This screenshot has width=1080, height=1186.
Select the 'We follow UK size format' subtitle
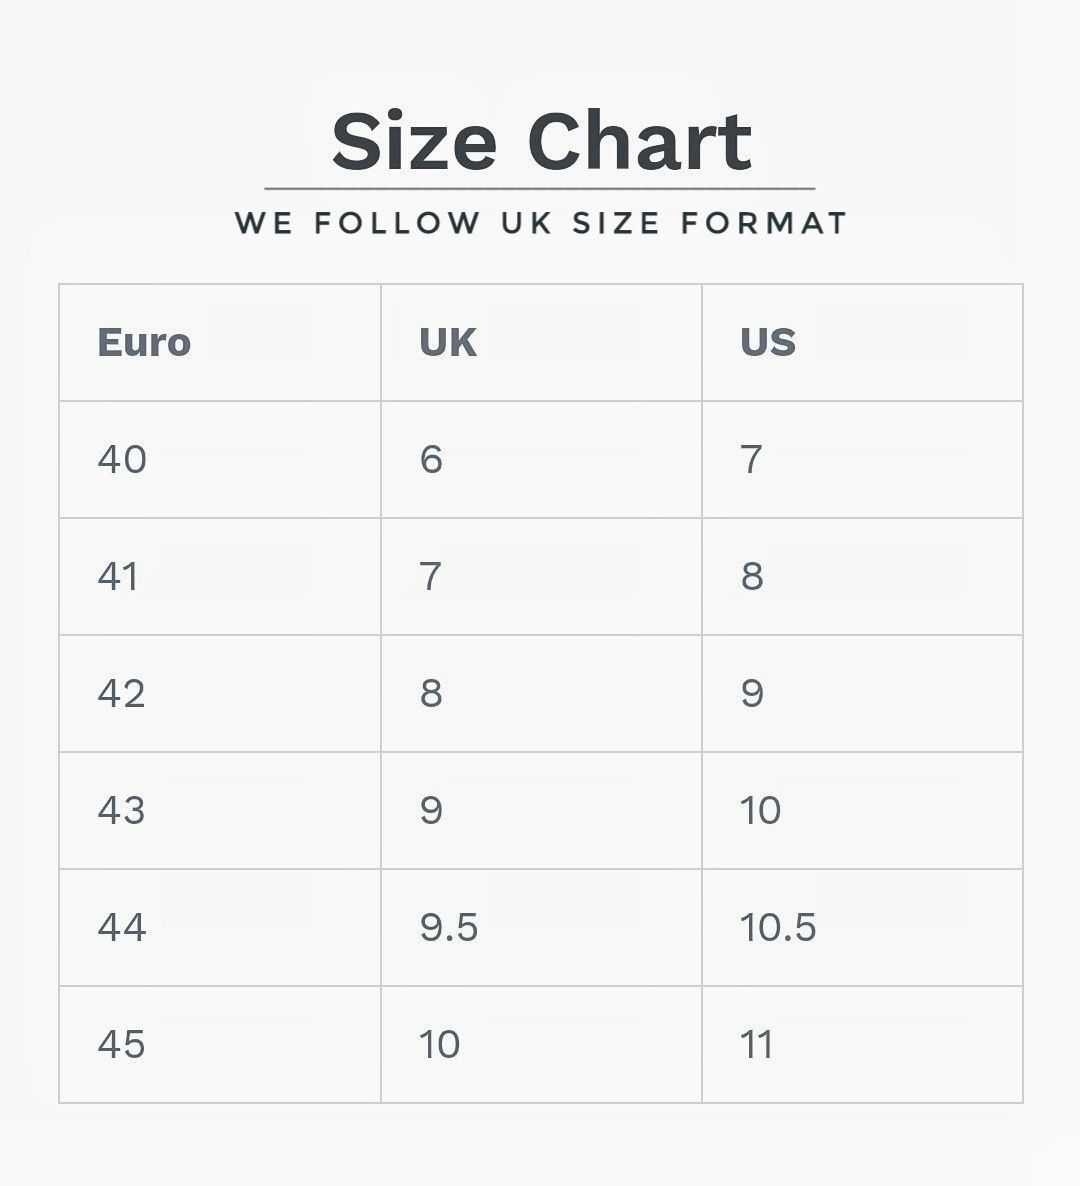541,223
